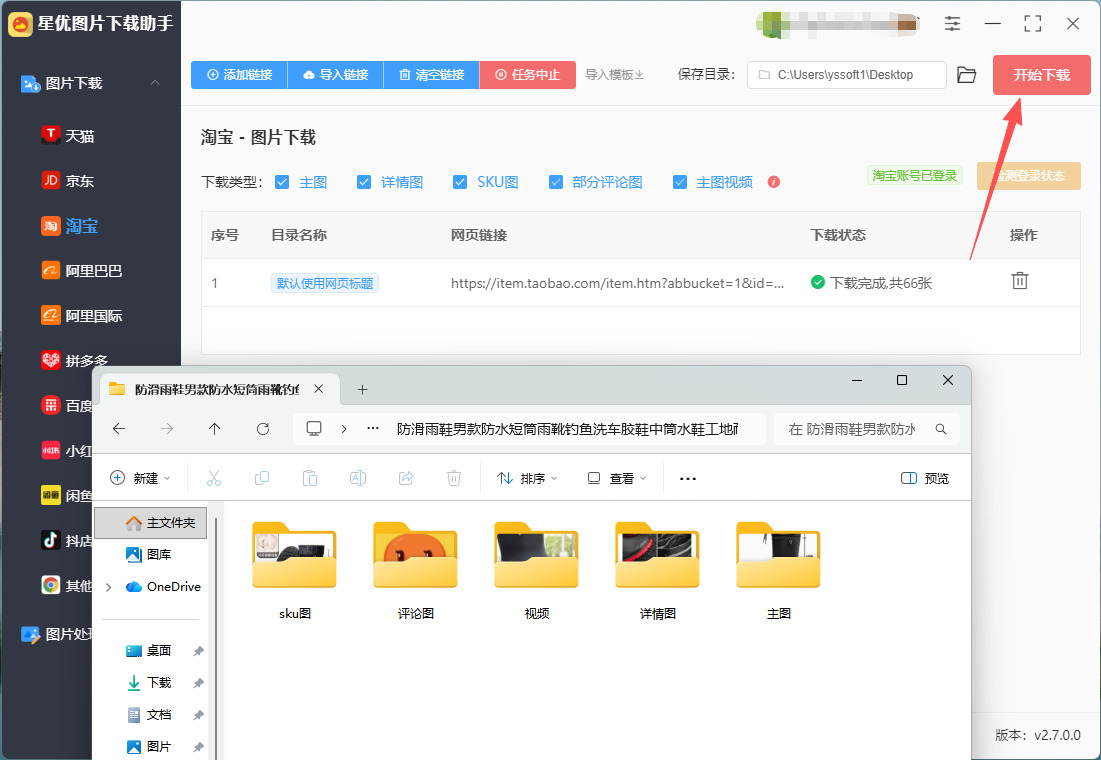
Task: Select 阿里国际 menu item in sidebar
Action: coord(93,316)
